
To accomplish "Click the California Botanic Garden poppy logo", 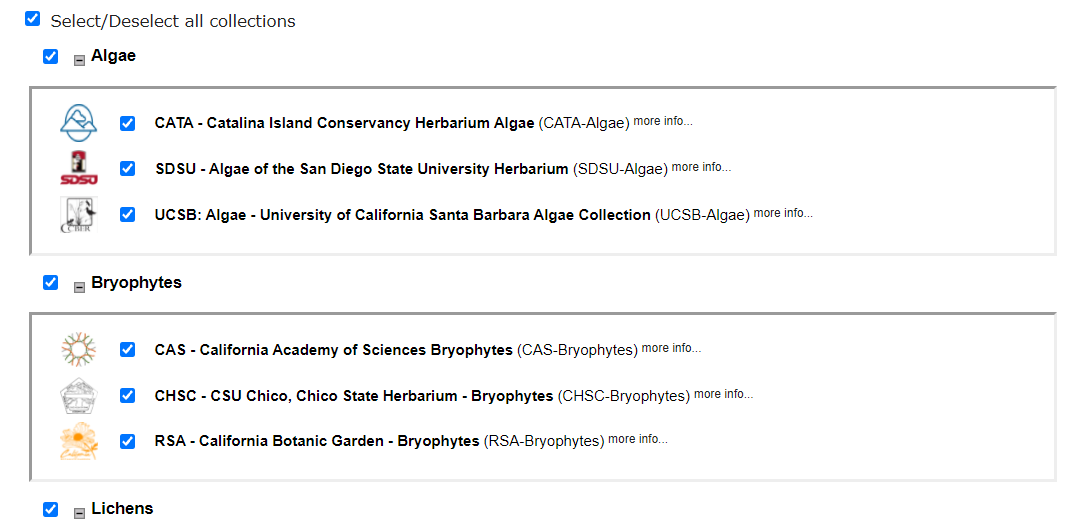I will [79, 441].
